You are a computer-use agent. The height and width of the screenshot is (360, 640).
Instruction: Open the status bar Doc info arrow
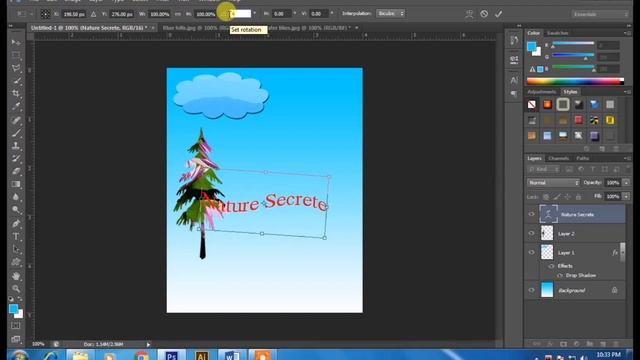coord(148,344)
